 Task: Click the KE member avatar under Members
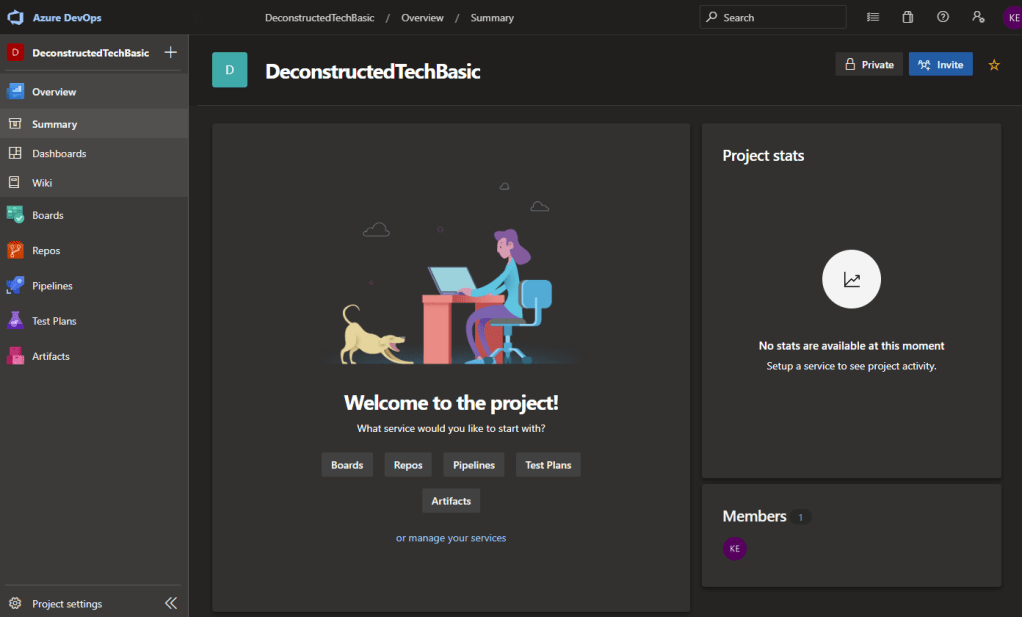735,548
